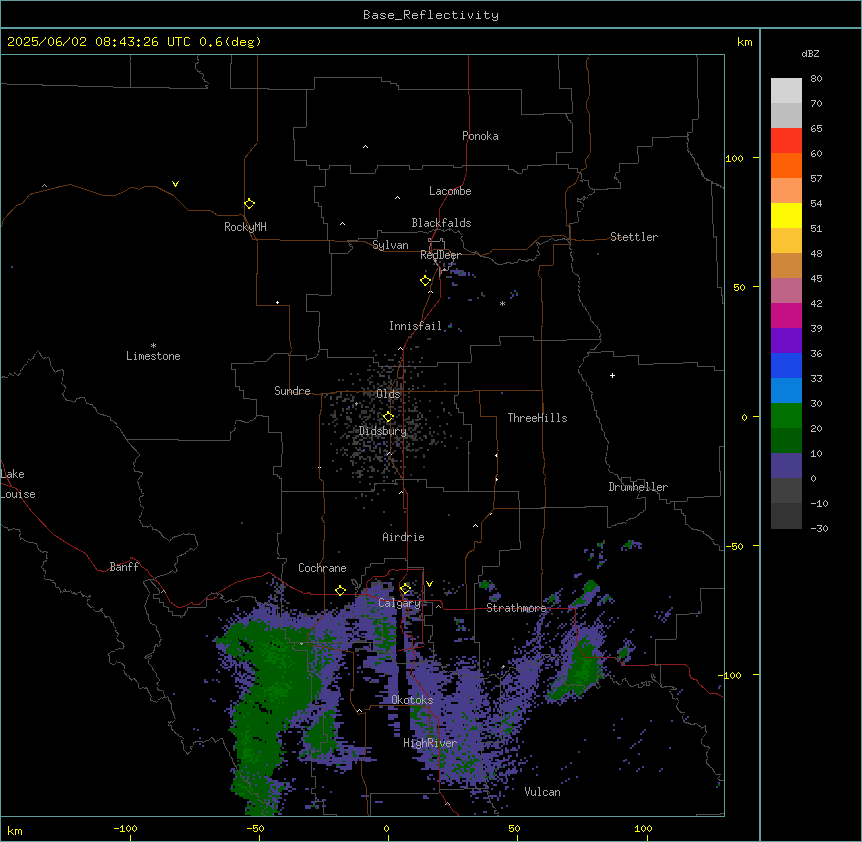
Task: Click the Banff town label
Action: (124, 567)
